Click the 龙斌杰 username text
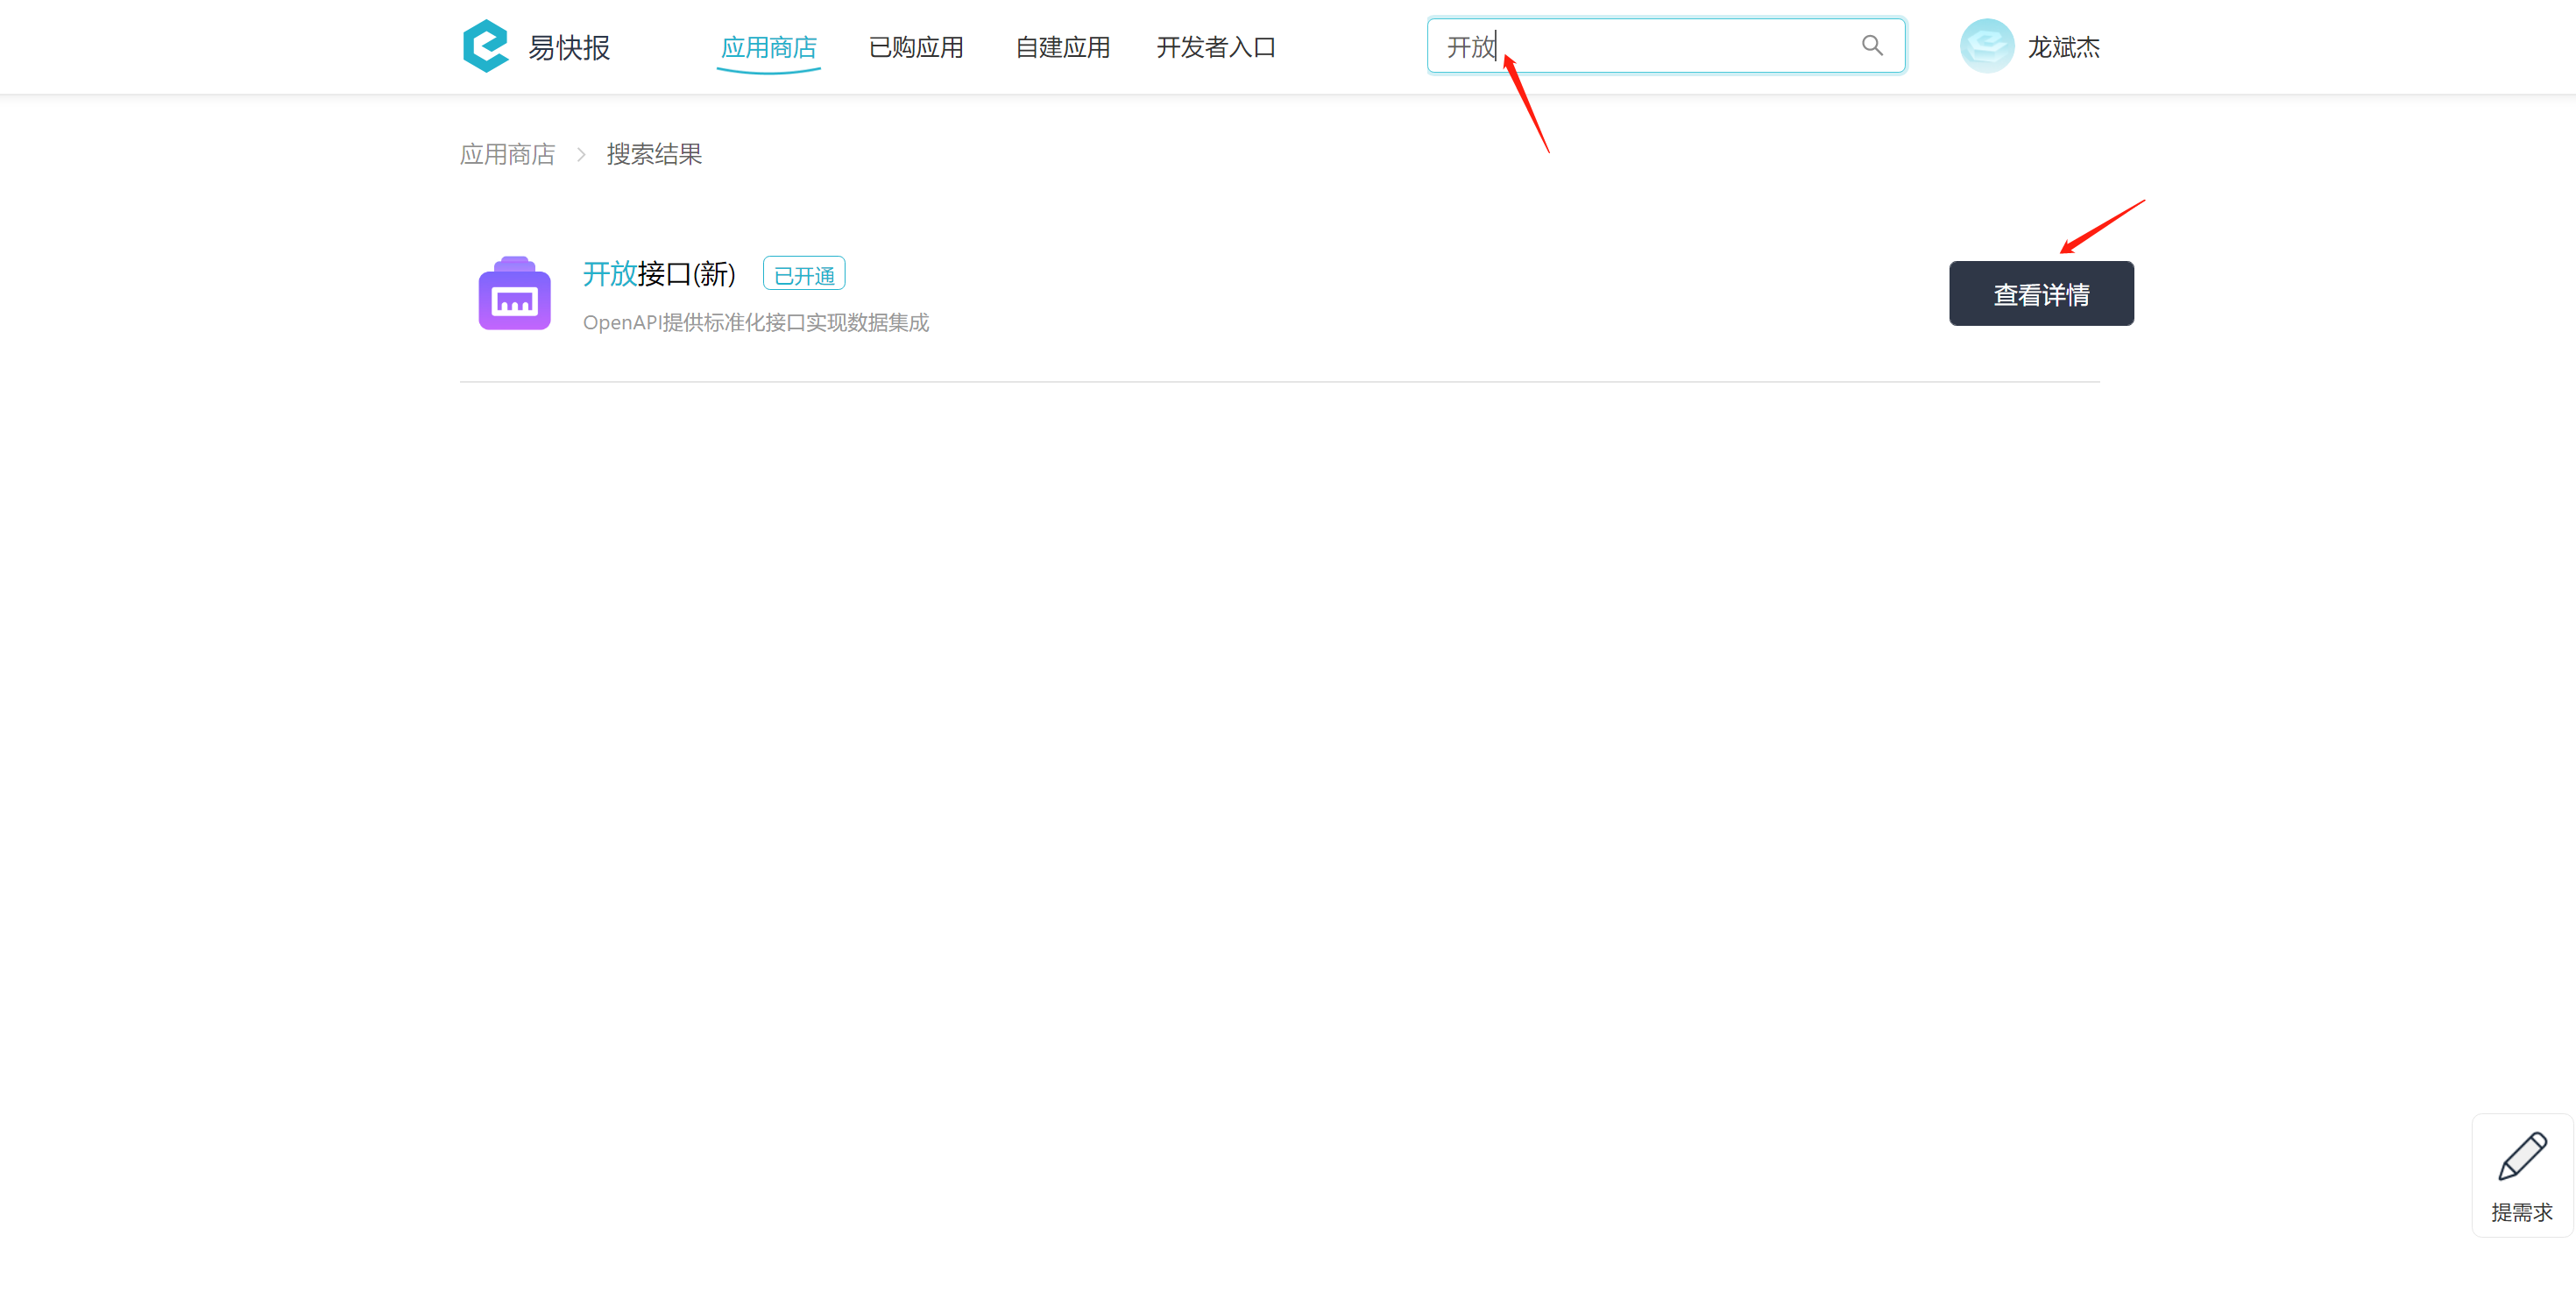 coord(2063,47)
